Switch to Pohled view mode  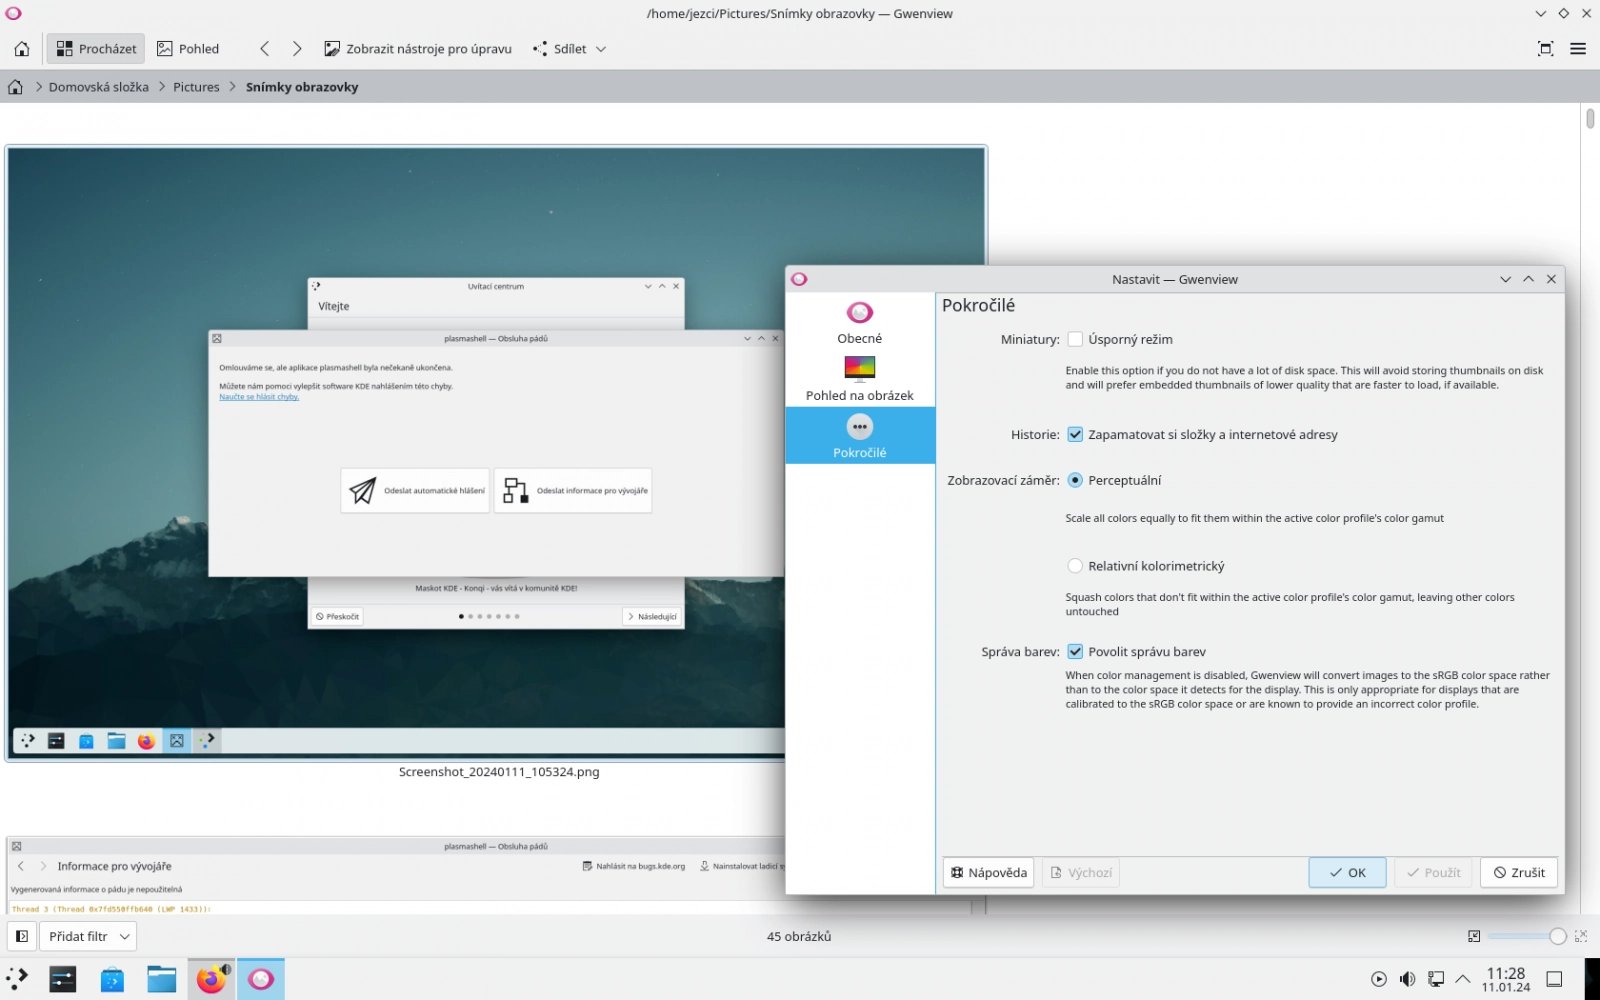click(188, 48)
